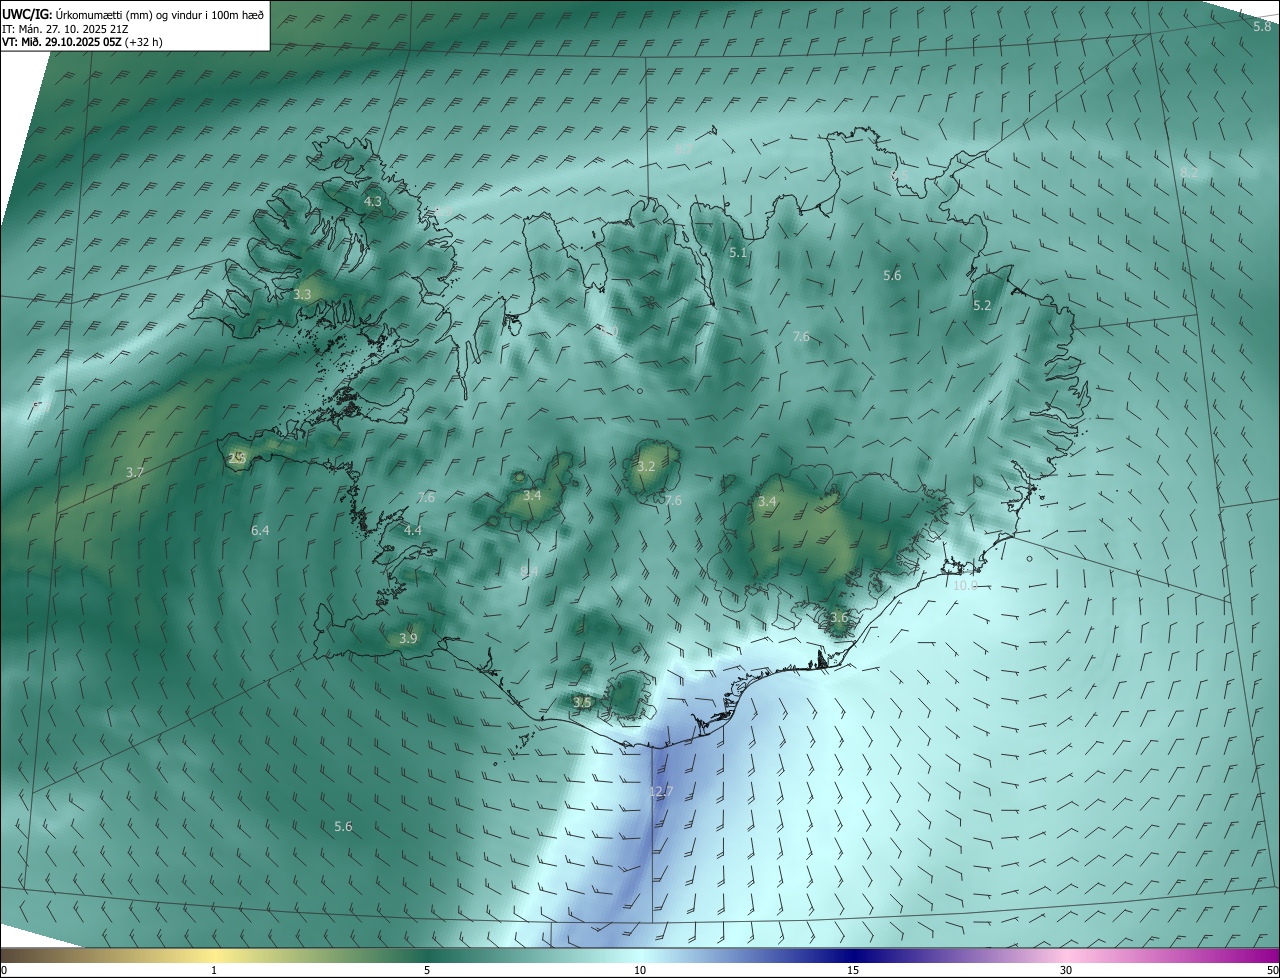Click the 3.5 value label on the map
1280x978 pixels.
tap(582, 703)
